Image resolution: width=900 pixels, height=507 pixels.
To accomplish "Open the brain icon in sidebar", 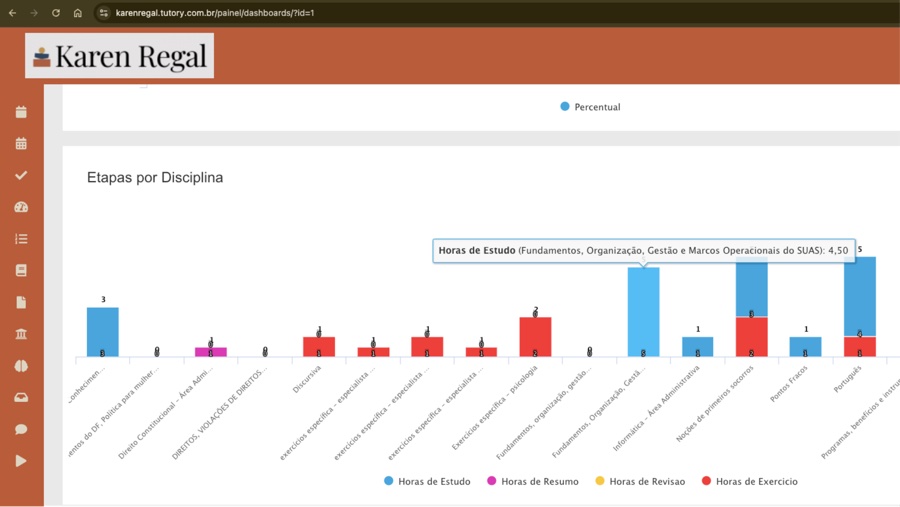I will click(x=21, y=366).
